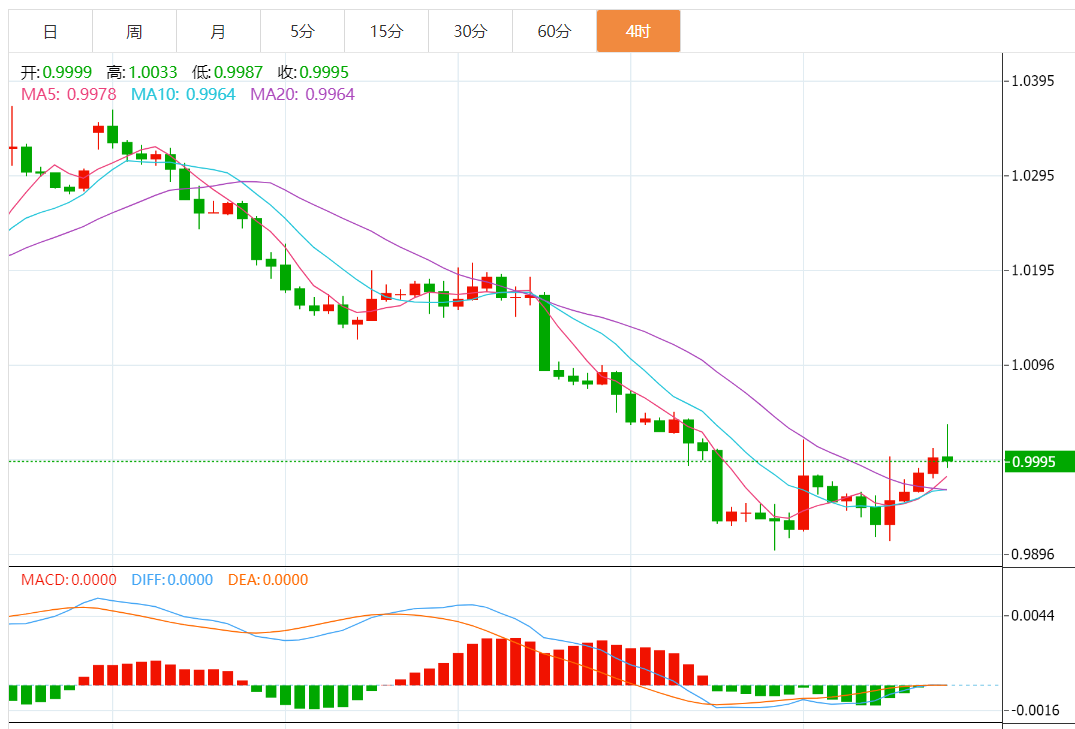Switch to the 月 monthly chart tab
The height and width of the screenshot is (729, 1075).
(218, 32)
